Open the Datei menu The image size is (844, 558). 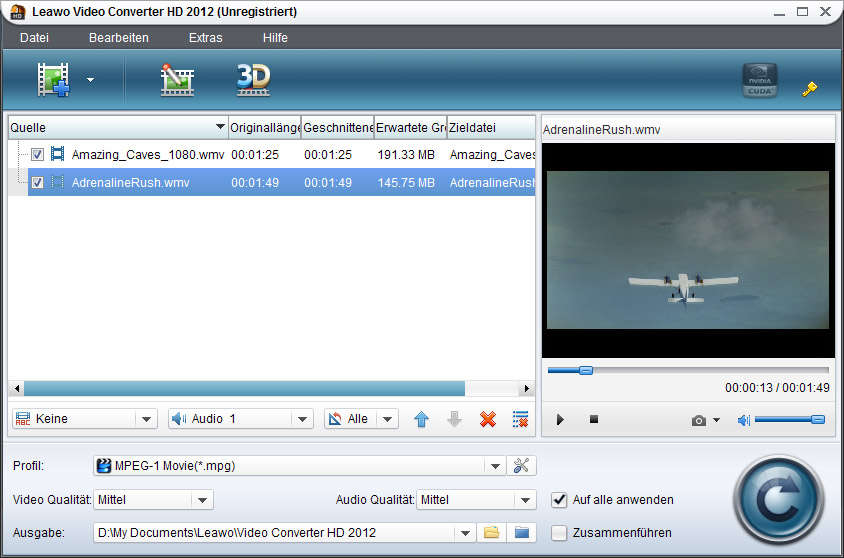tap(34, 38)
